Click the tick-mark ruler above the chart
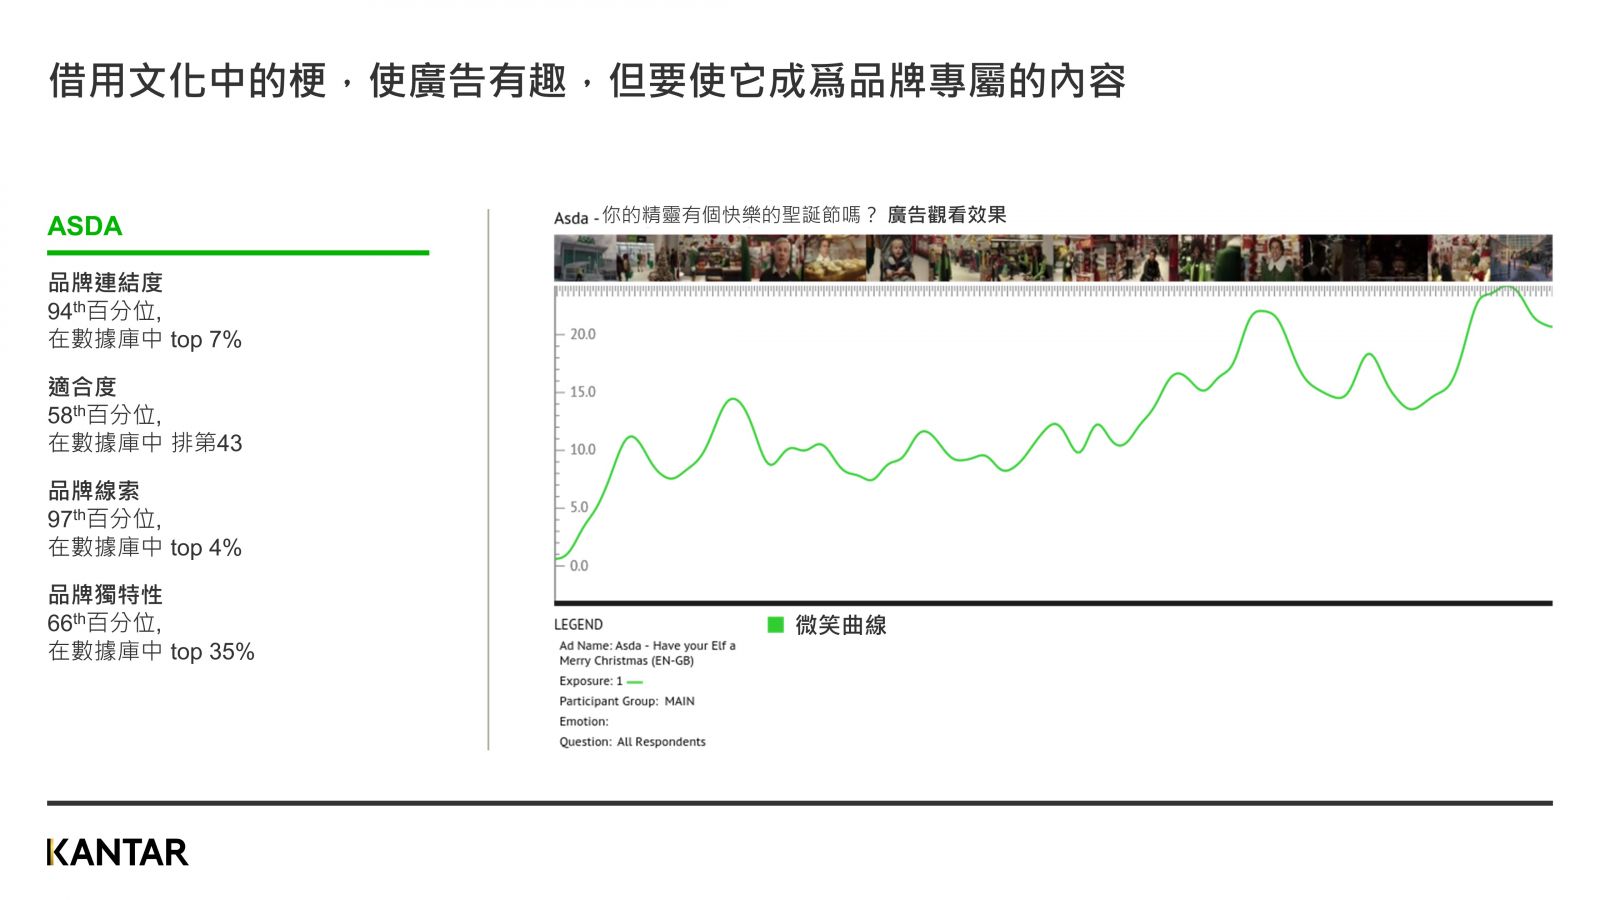Screen dimensions: 1600x900 (1053, 291)
